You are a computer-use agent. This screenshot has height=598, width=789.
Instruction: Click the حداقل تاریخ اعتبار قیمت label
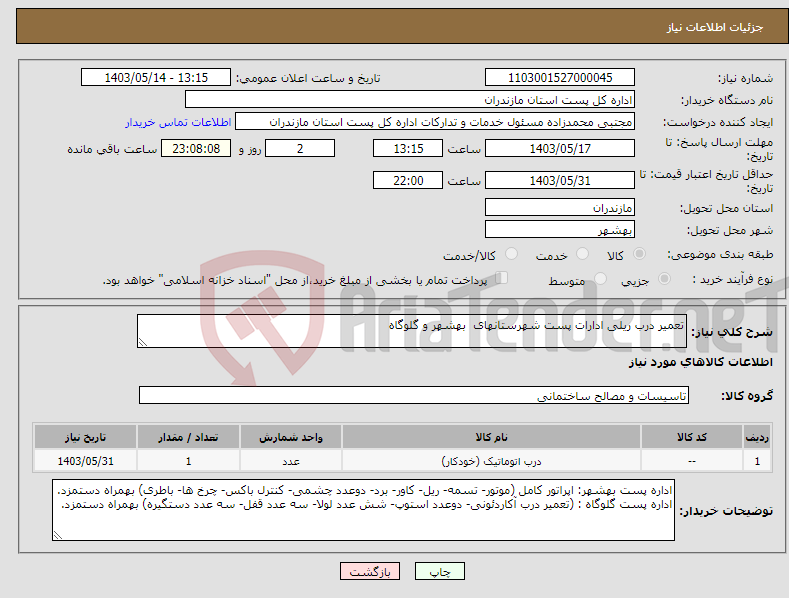(x=706, y=181)
